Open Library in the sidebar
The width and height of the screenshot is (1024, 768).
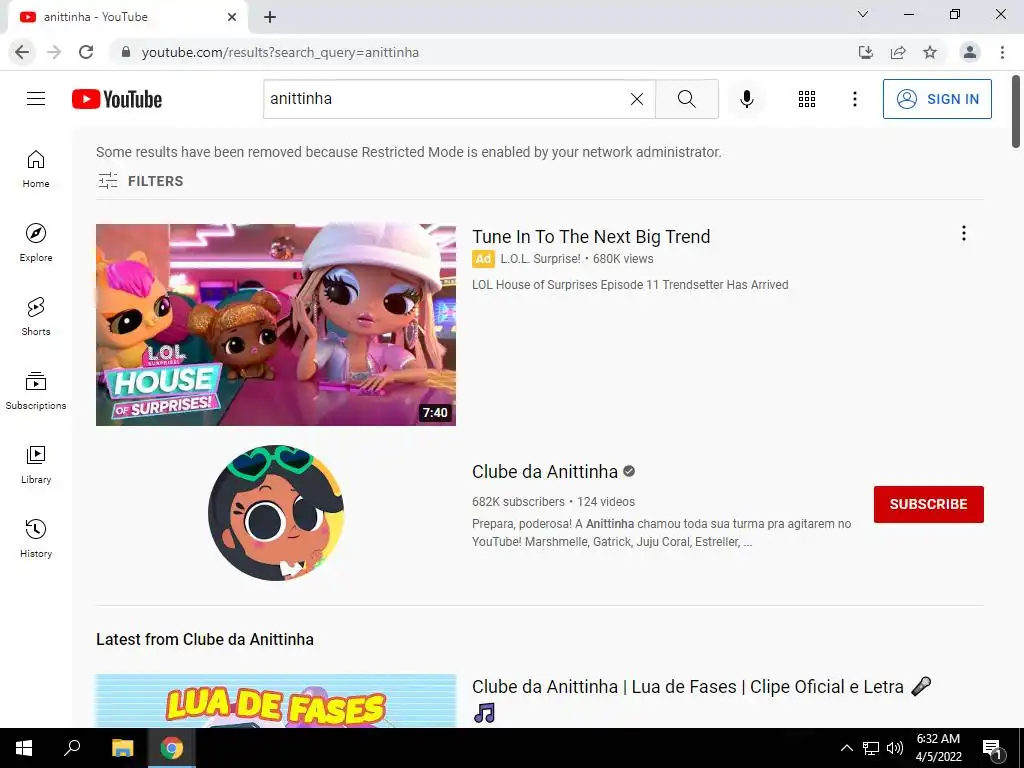point(36,464)
